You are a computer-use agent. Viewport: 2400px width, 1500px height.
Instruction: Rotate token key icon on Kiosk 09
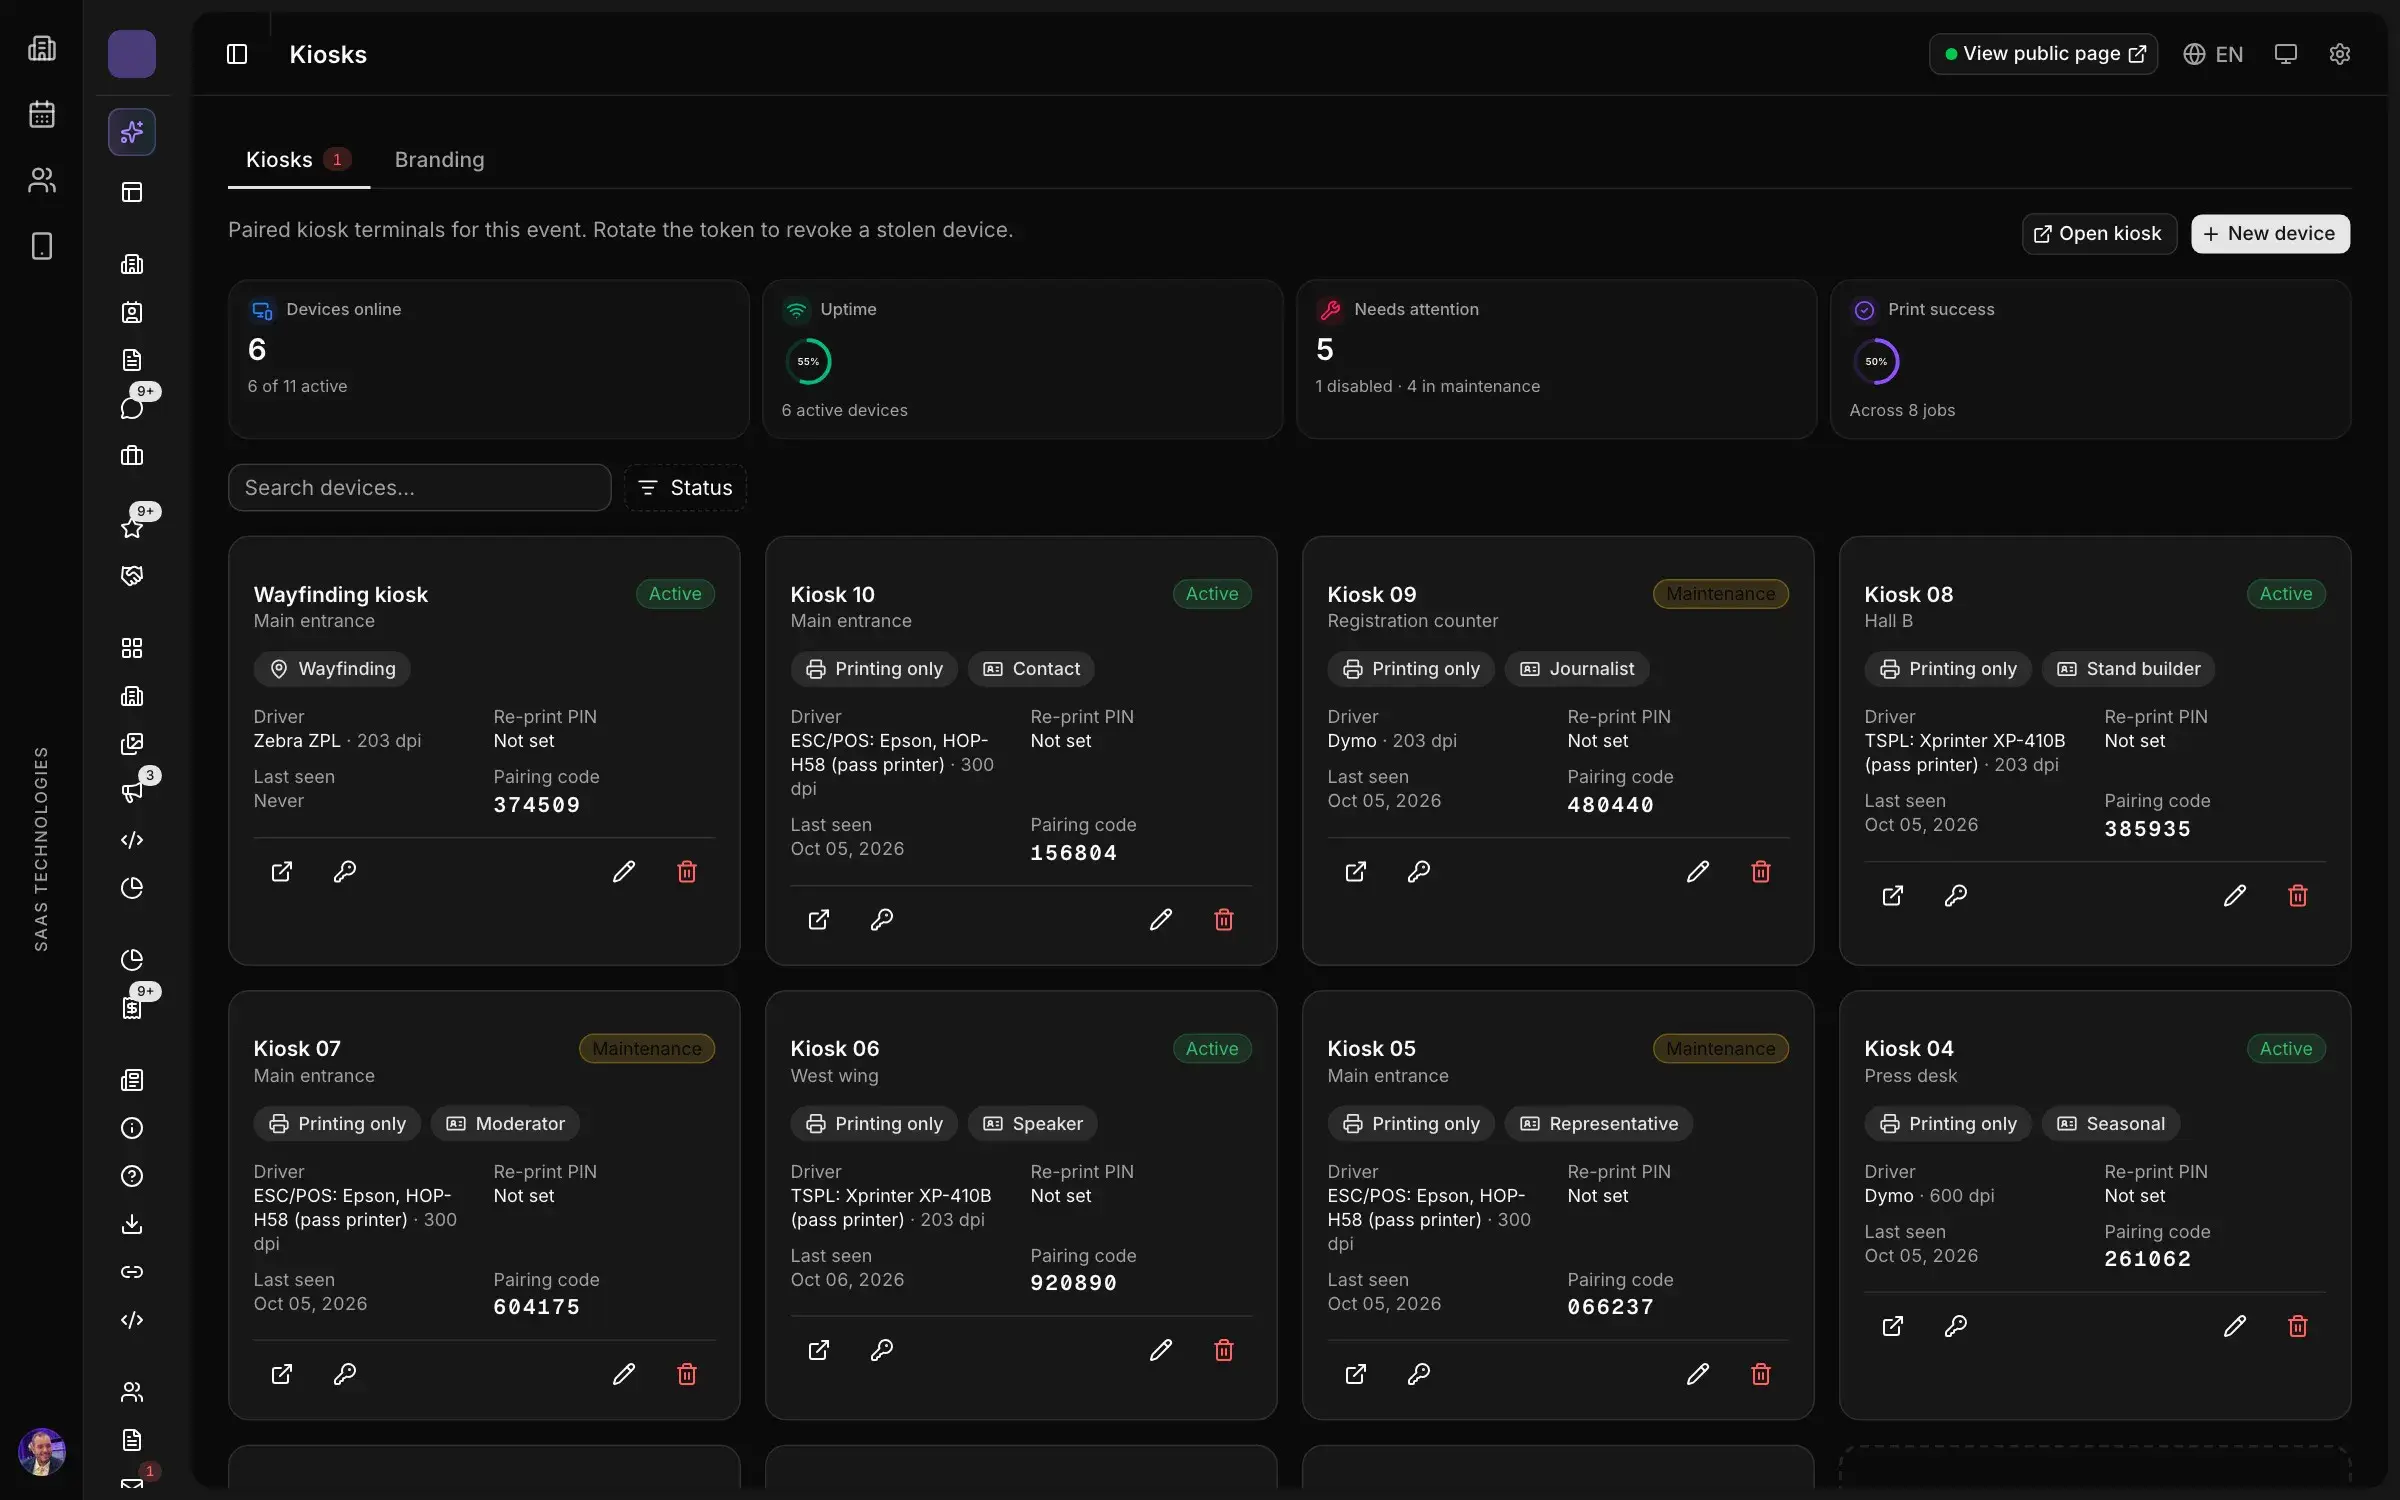pyautogui.click(x=1419, y=871)
